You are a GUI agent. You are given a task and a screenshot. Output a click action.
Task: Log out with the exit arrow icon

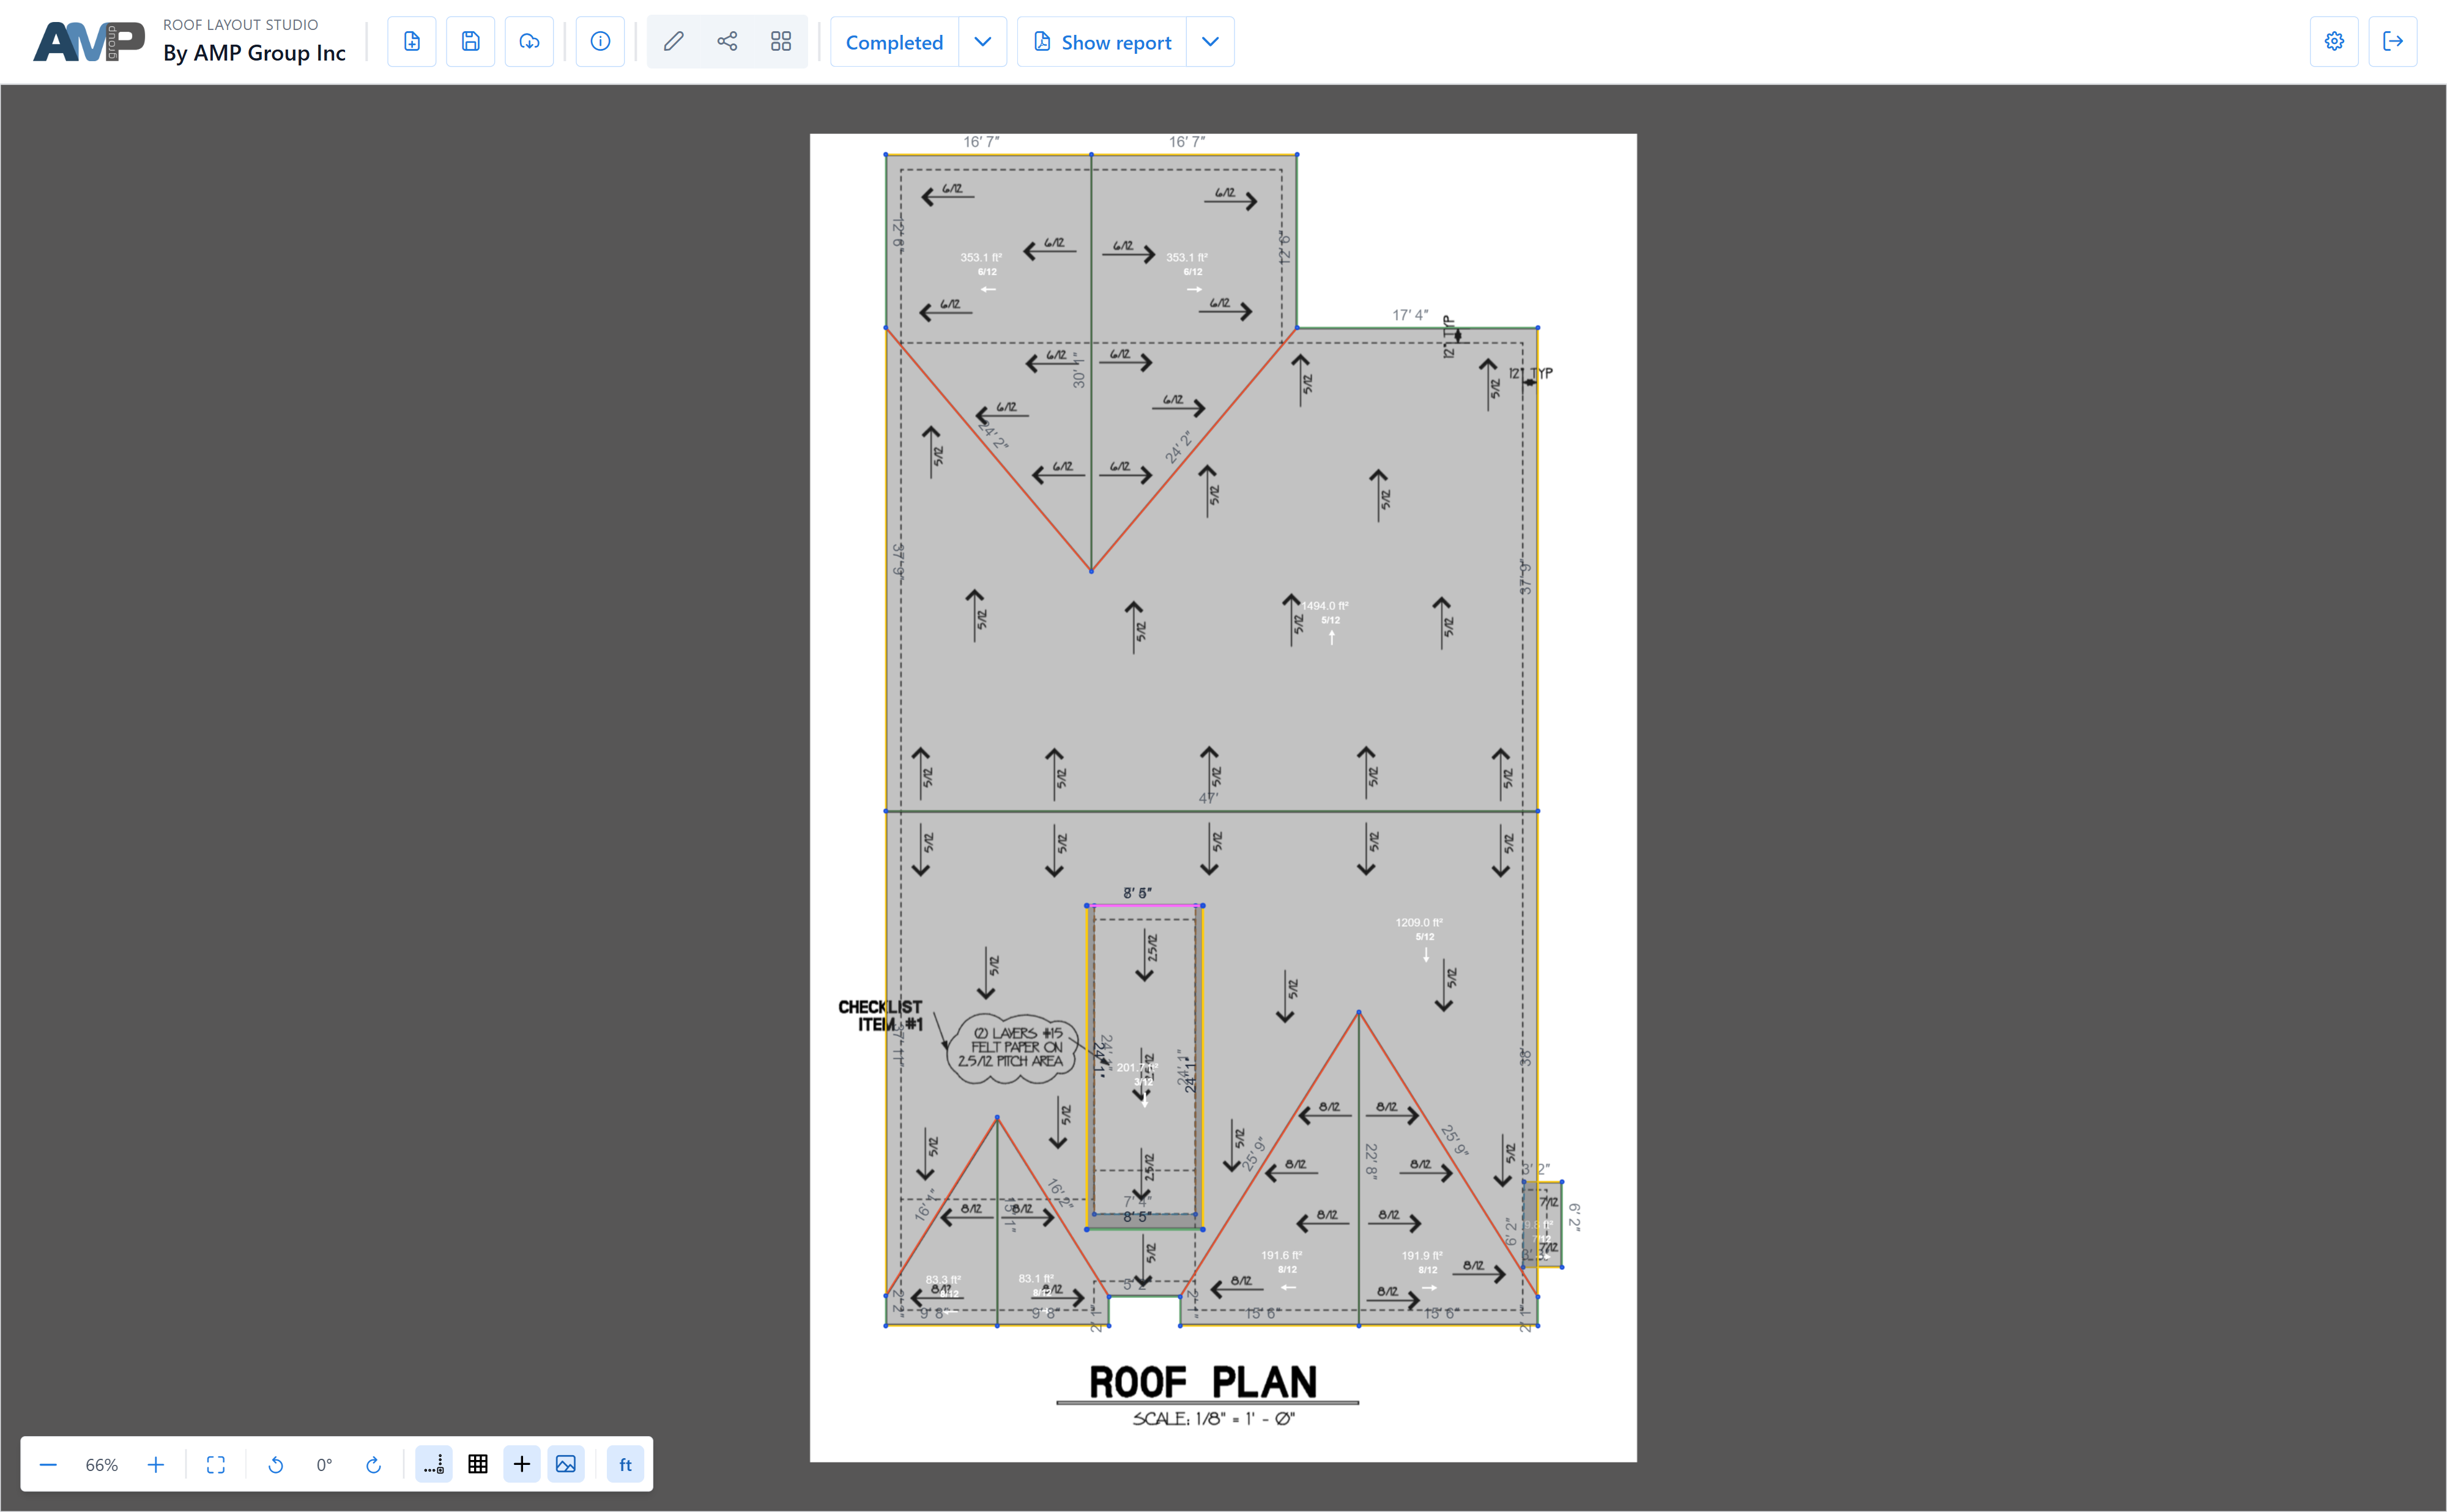click(x=2393, y=41)
